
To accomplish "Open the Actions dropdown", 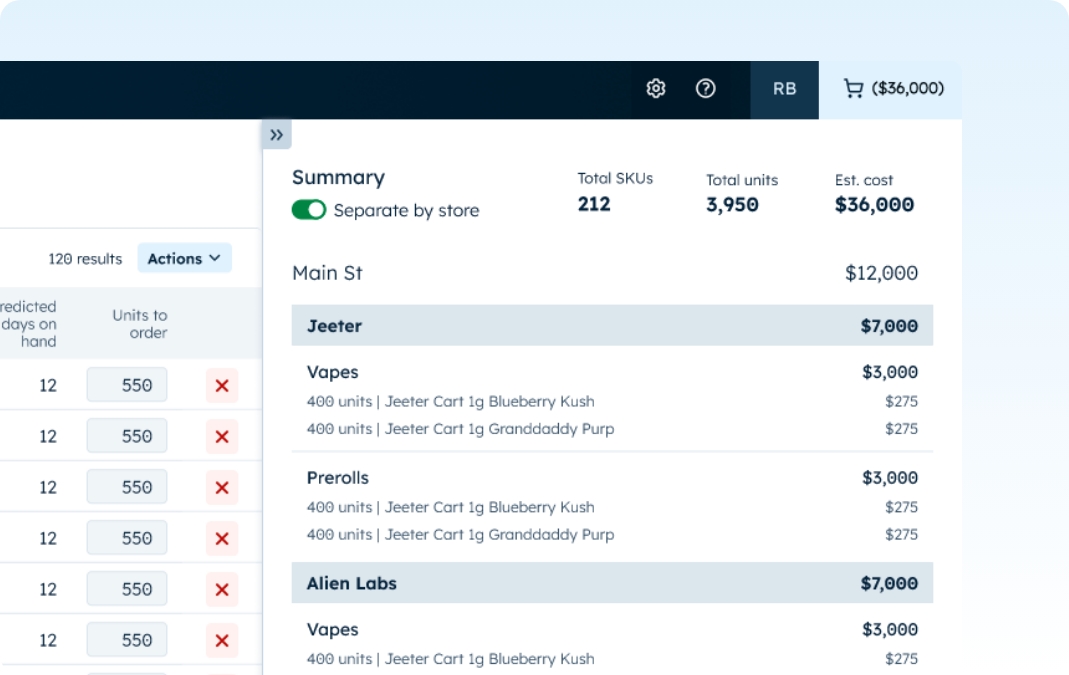I will click(184, 258).
